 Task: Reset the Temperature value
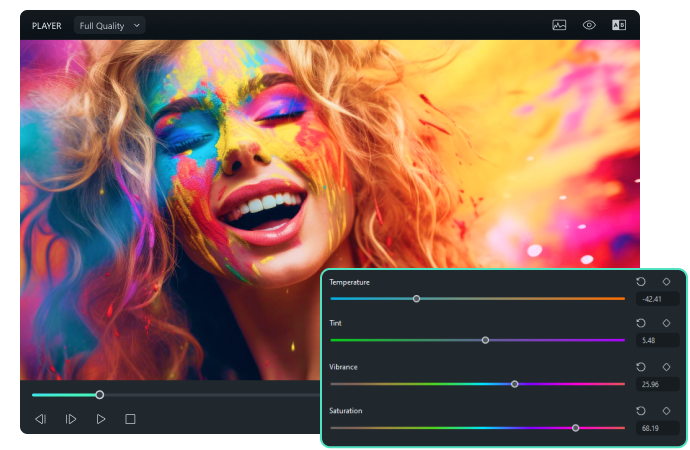coord(641,282)
